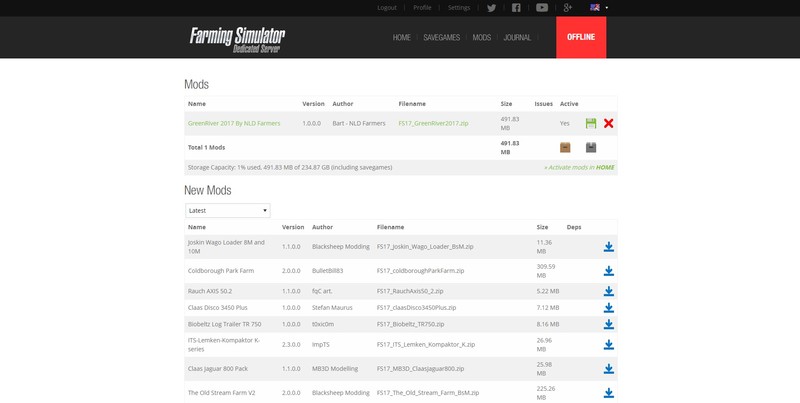Click the gray box icon in totals row
Image resolution: width=800 pixels, height=403 pixels.
[591, 147]
